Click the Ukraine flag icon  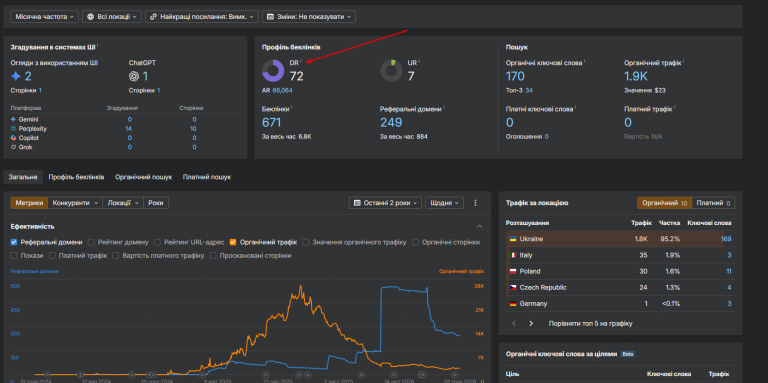[513, 239]
